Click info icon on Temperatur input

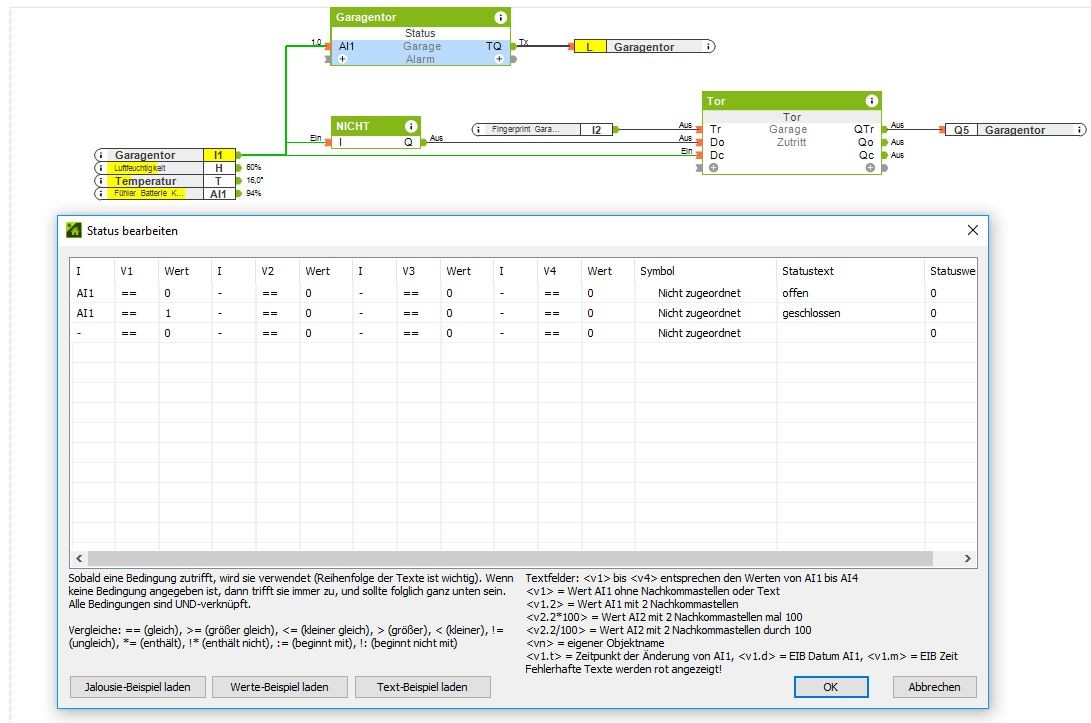[102, 181]
